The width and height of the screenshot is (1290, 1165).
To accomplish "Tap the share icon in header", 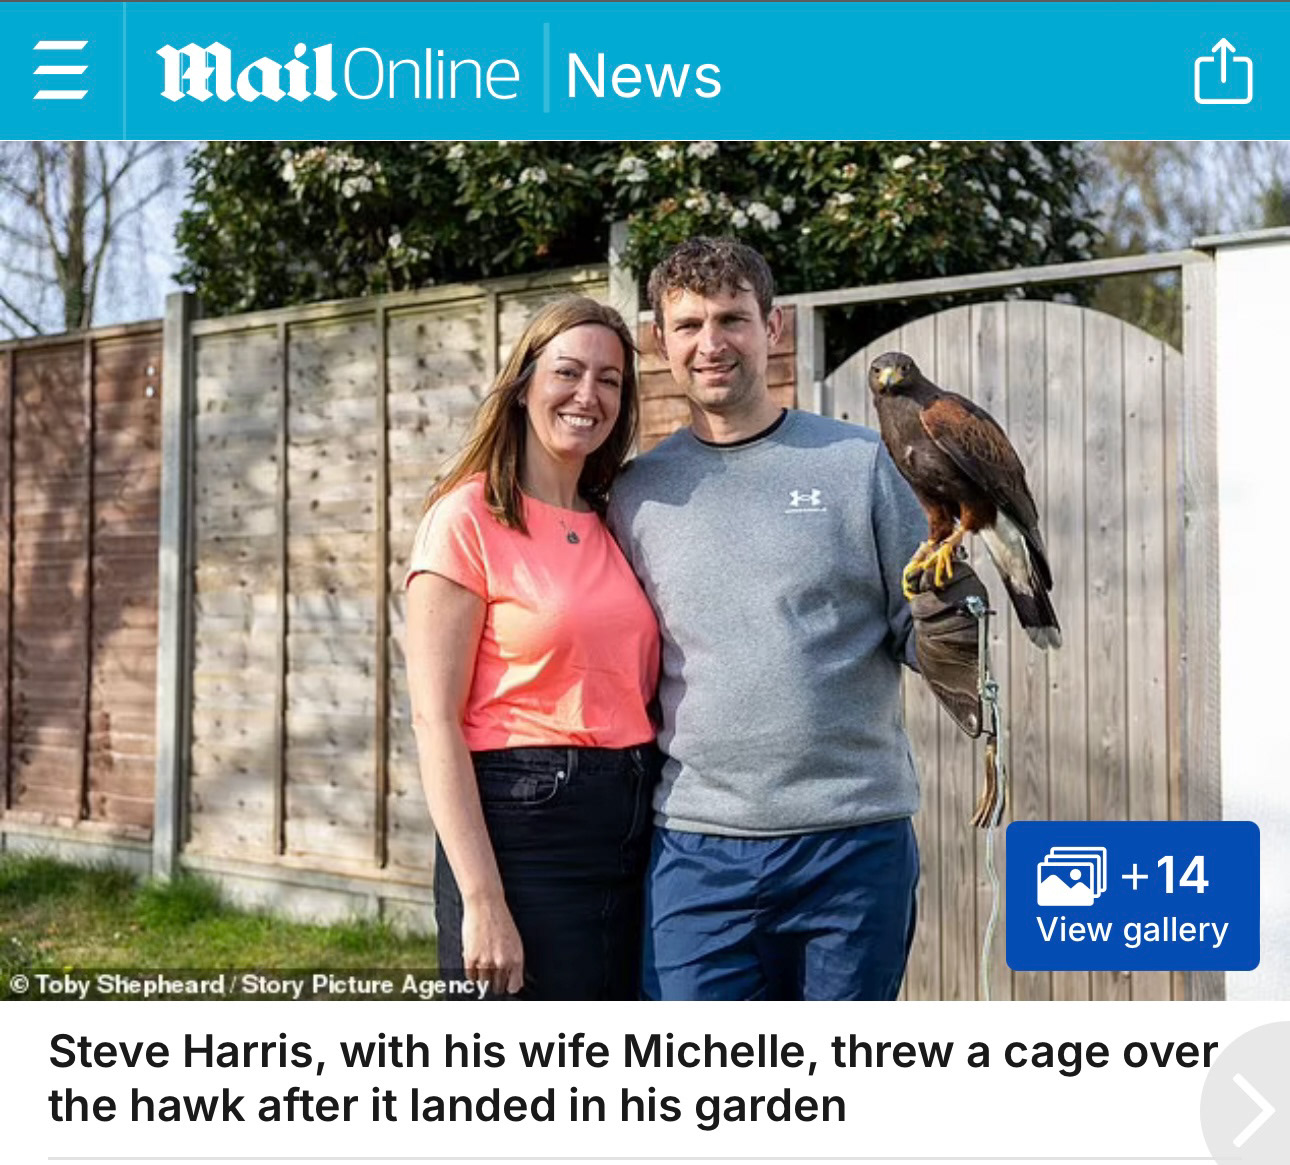I will (x=1223, y=71).
